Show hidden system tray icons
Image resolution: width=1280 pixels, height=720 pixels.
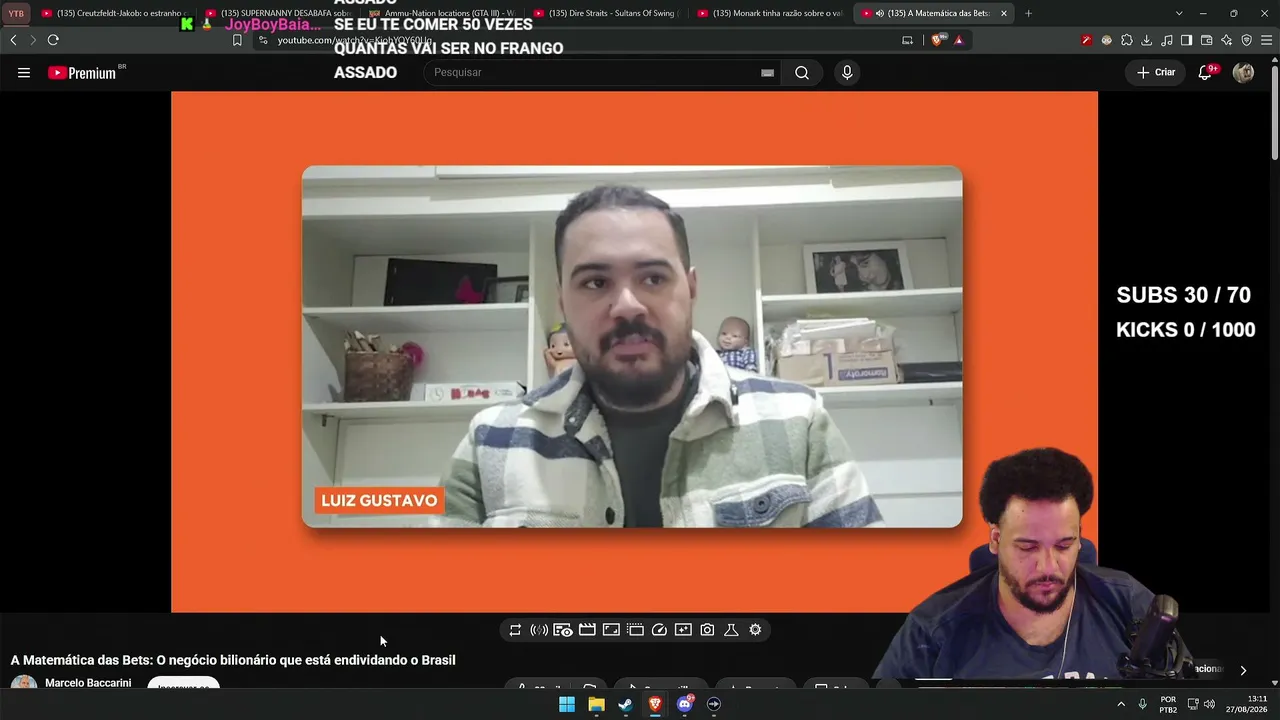click(1121, 704)
